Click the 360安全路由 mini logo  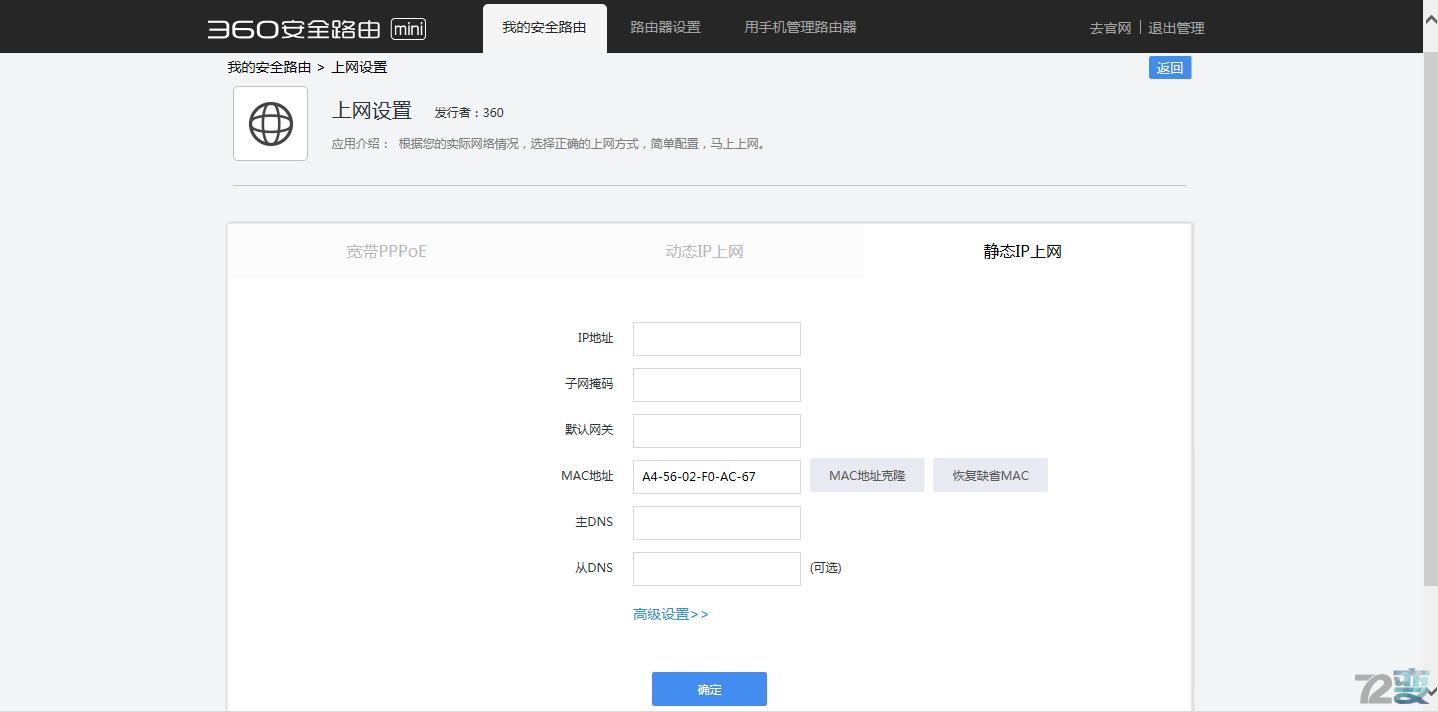tap(313, 28)
